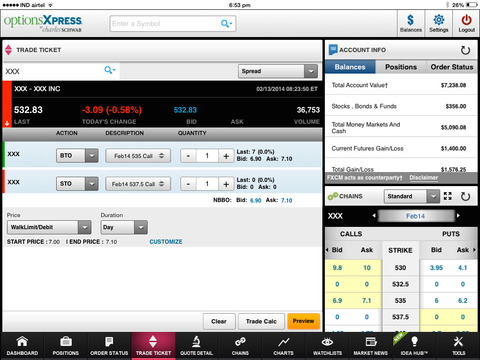Select put bid 6 at strike 535
Image resolution: width=480 pixels, height=360 pixels.
(x=436, y=300)
